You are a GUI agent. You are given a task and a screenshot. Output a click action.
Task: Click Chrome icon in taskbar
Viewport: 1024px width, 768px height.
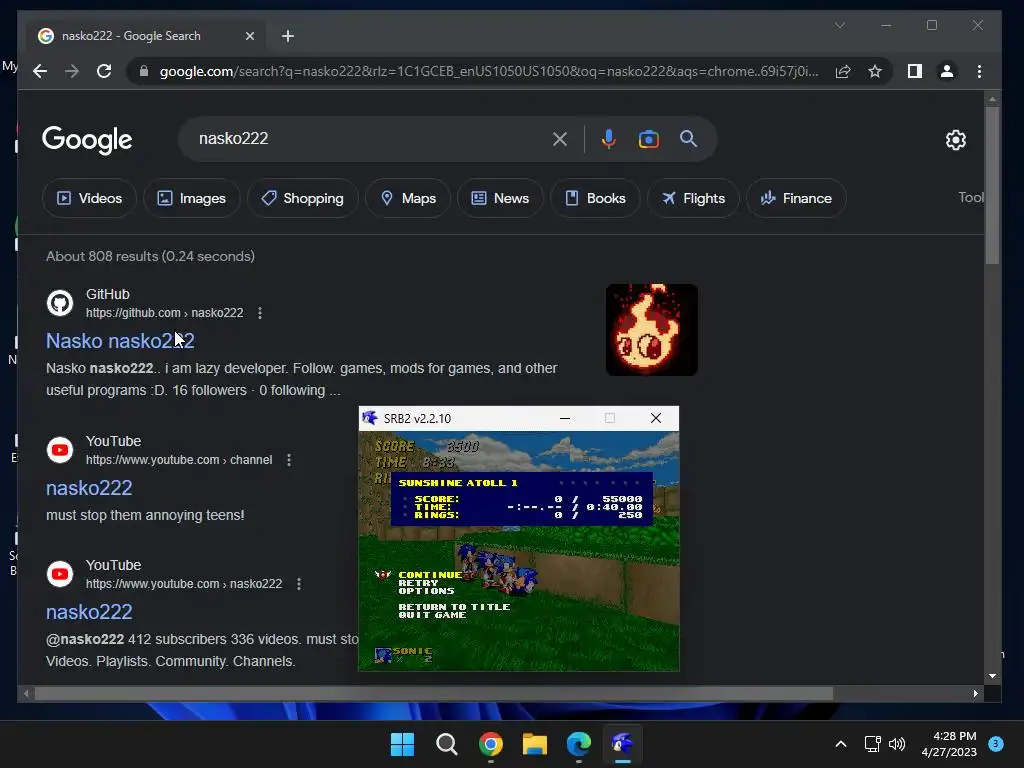tap(490, 744)
